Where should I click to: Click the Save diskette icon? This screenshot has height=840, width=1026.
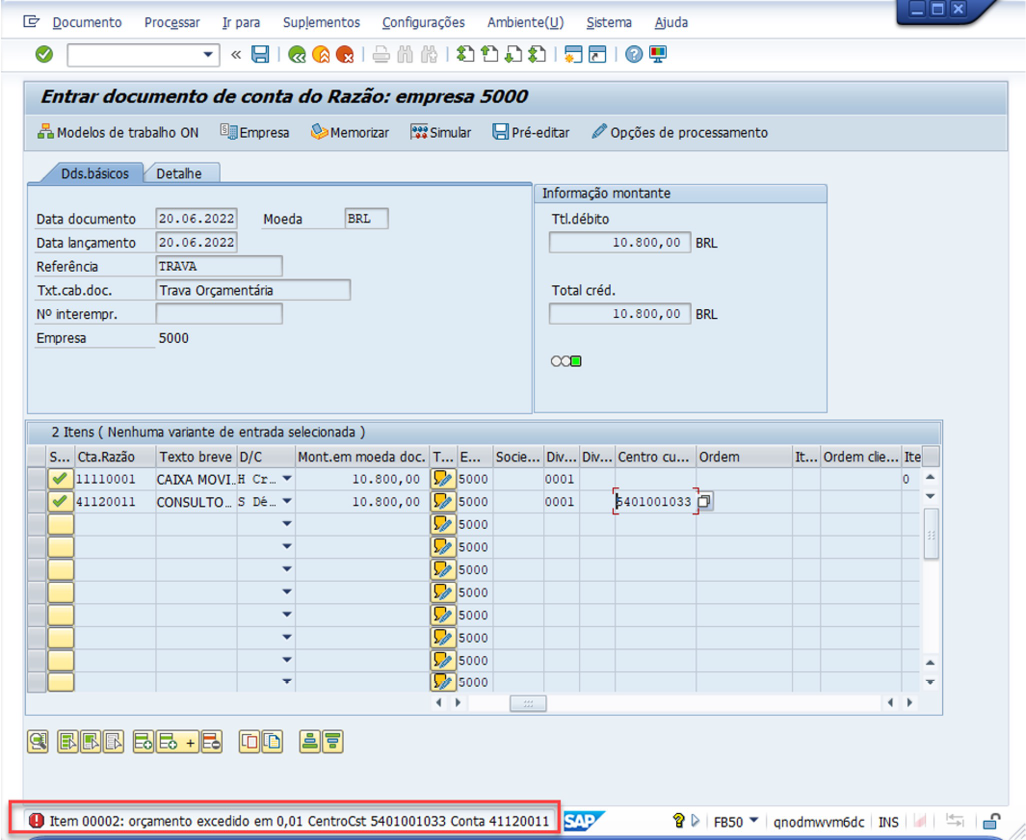[260, 55]
